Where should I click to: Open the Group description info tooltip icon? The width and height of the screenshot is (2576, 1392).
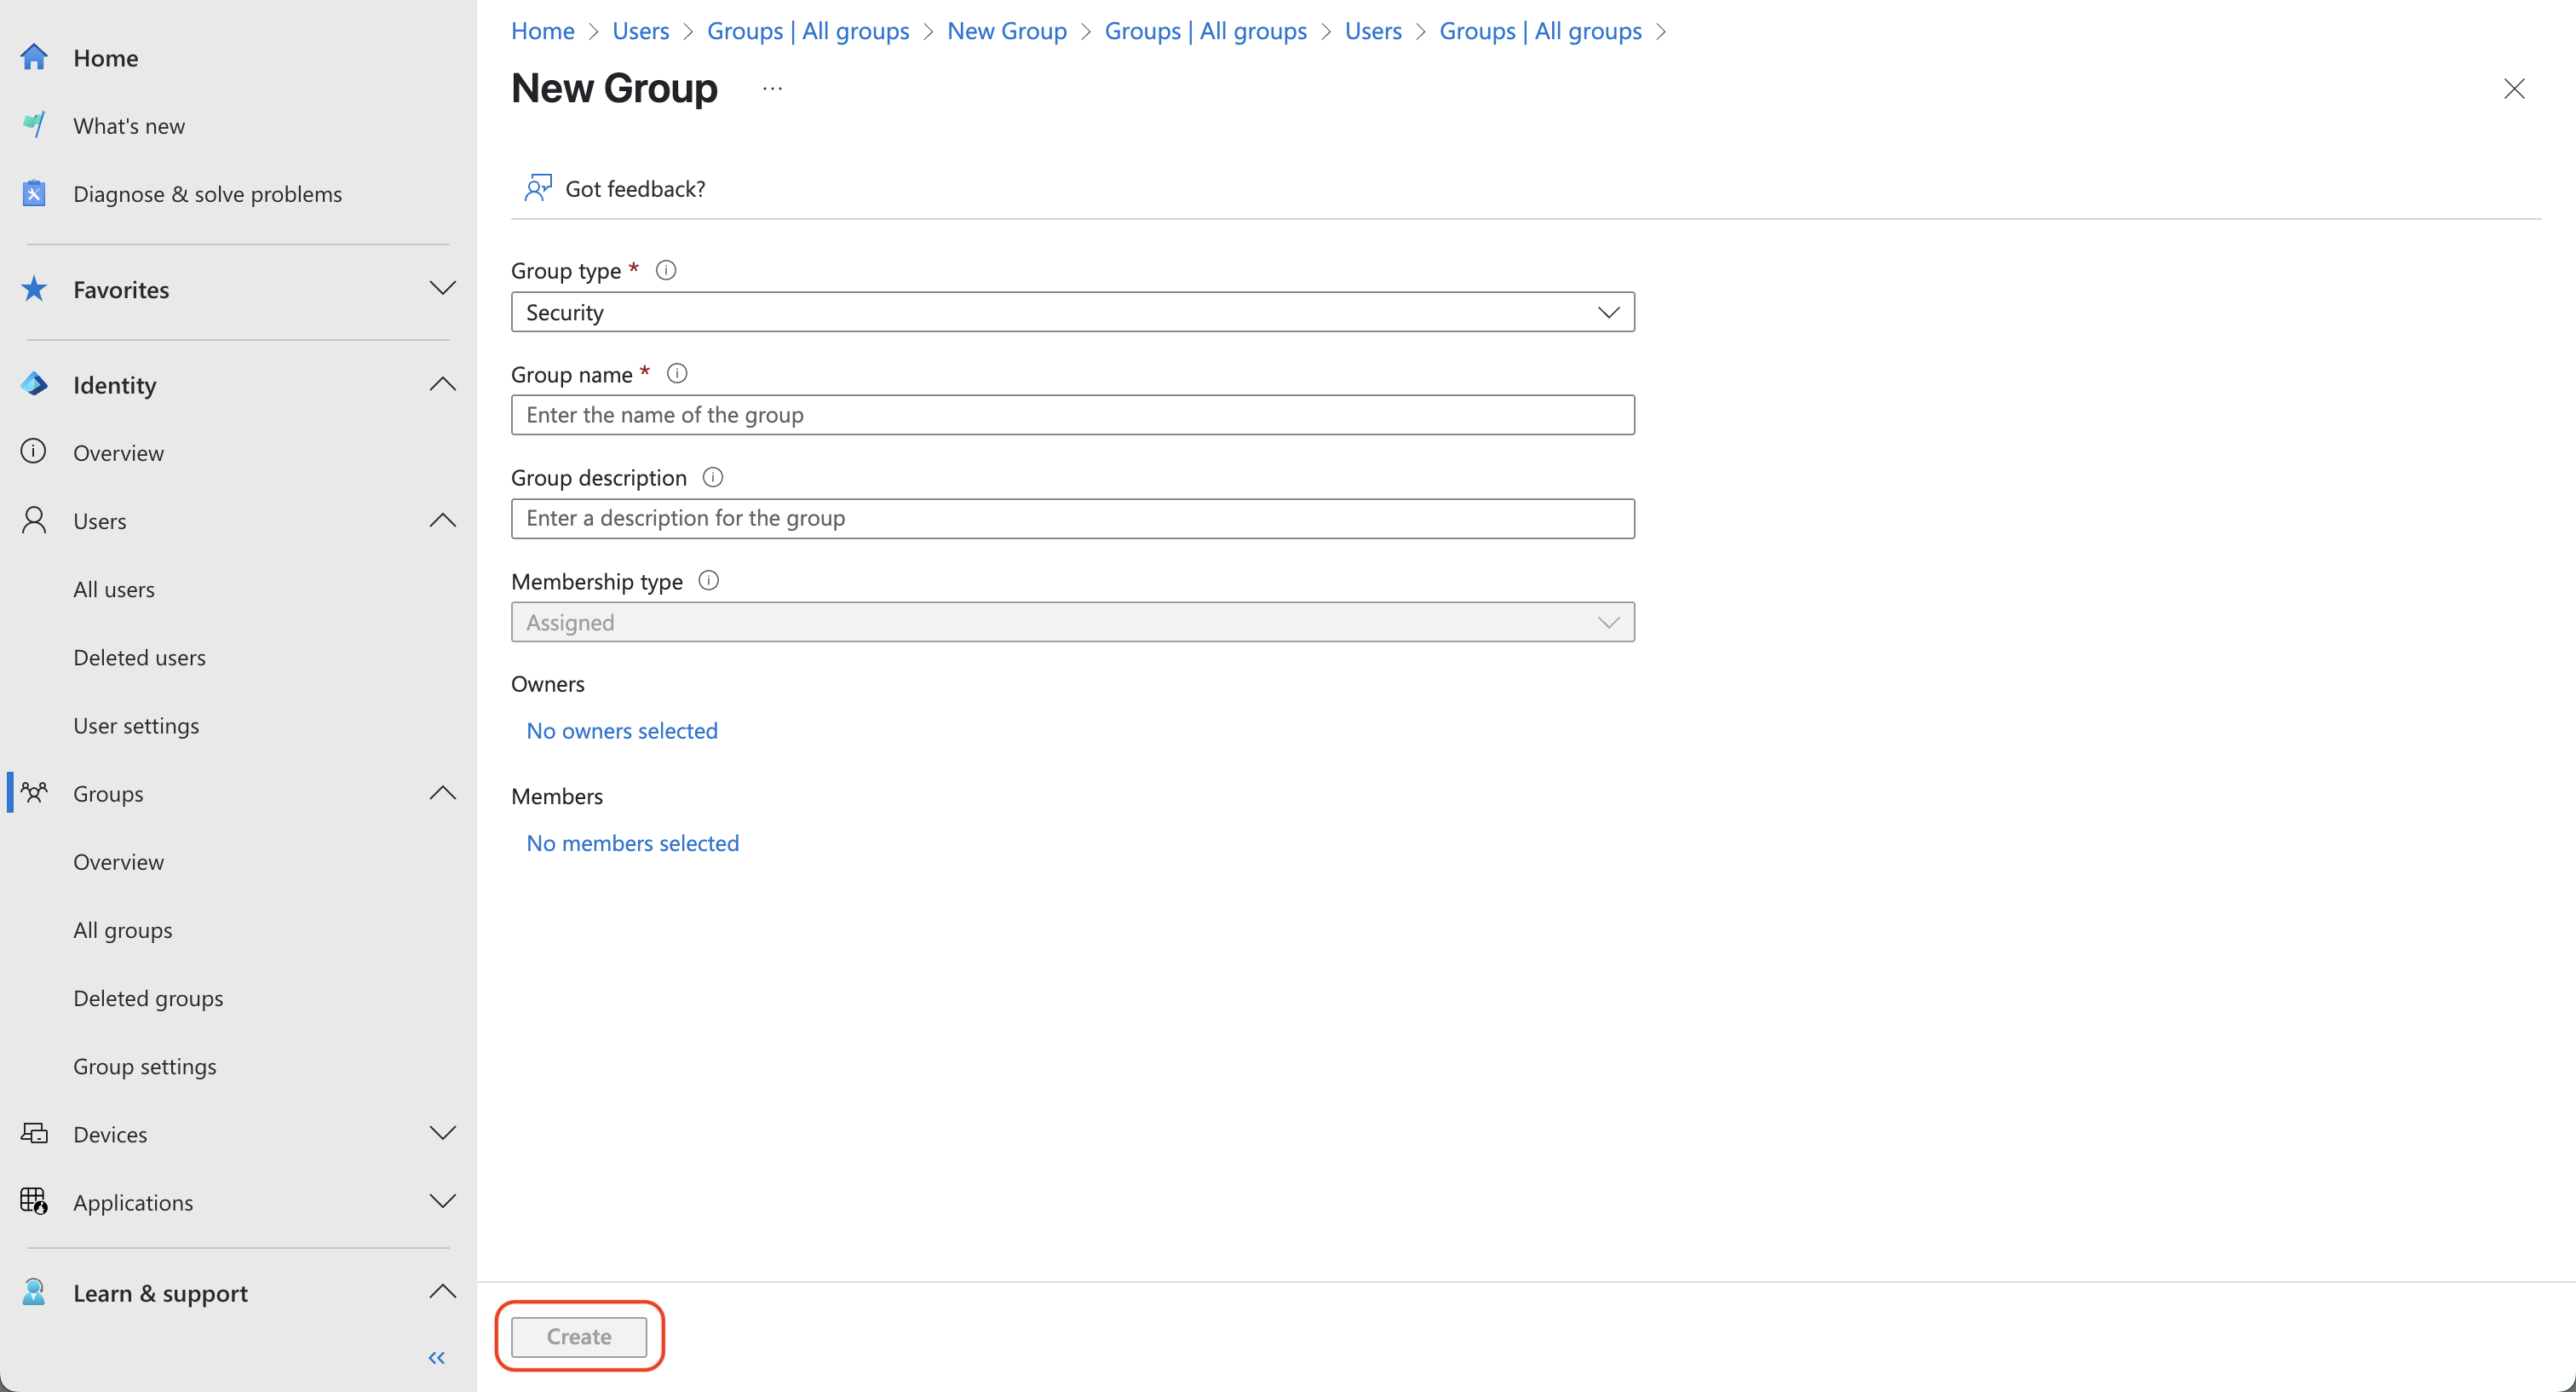(713, 477)
